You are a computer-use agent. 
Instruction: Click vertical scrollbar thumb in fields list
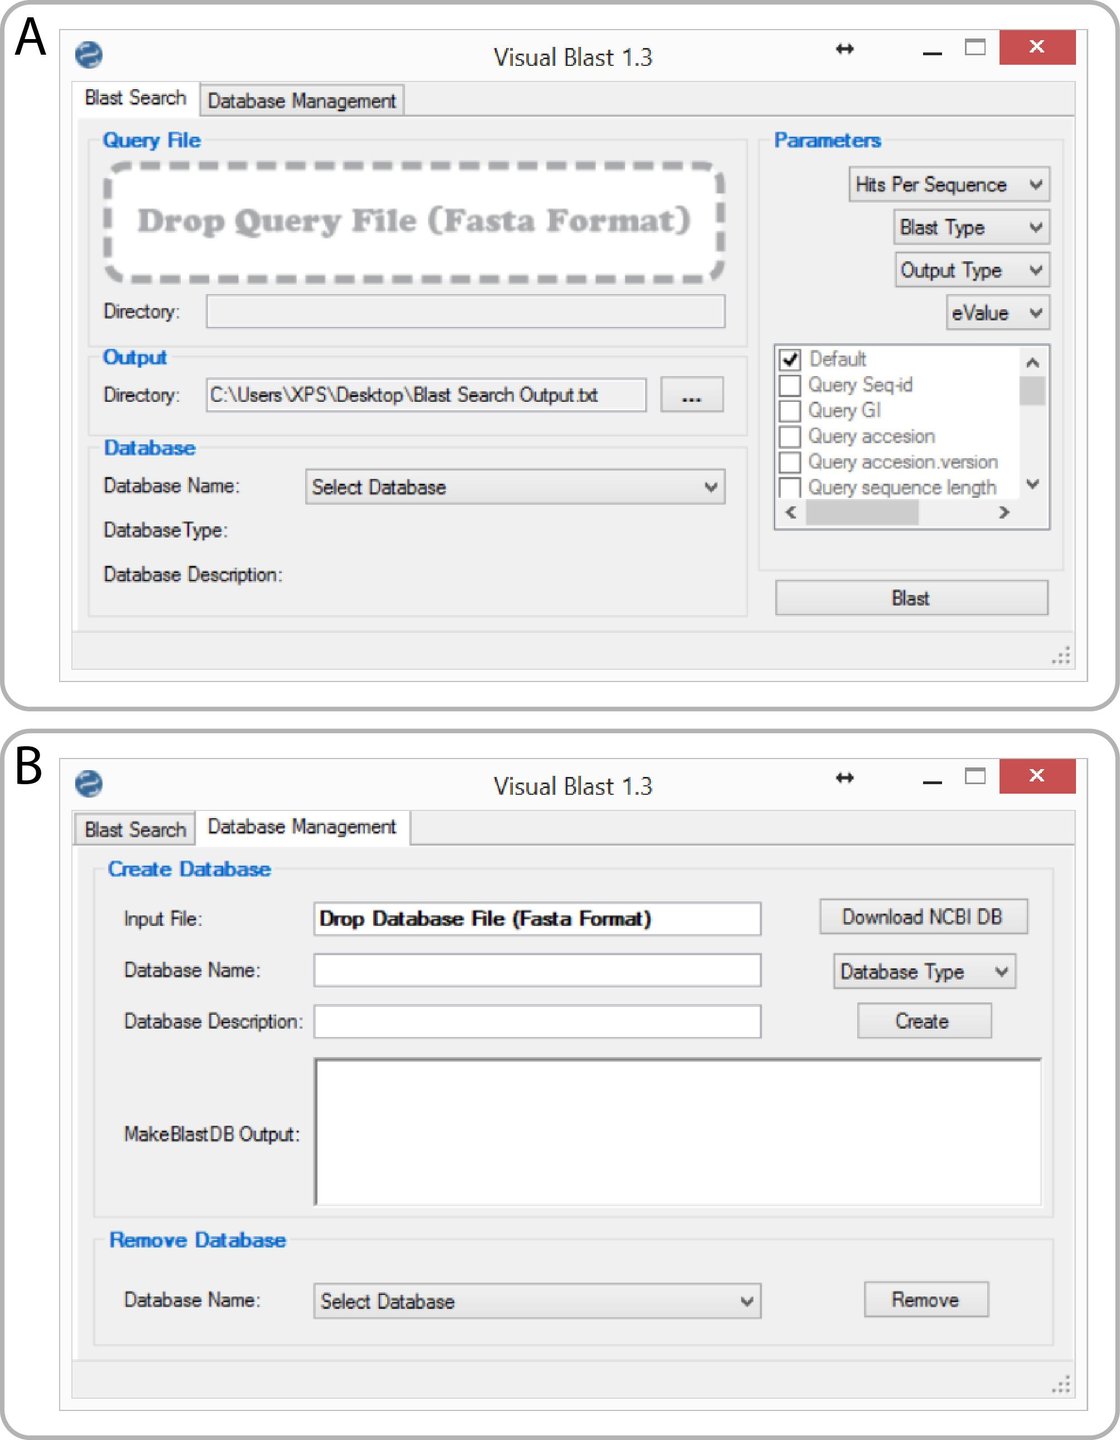pyautogui.click(x=1033, y=390)
